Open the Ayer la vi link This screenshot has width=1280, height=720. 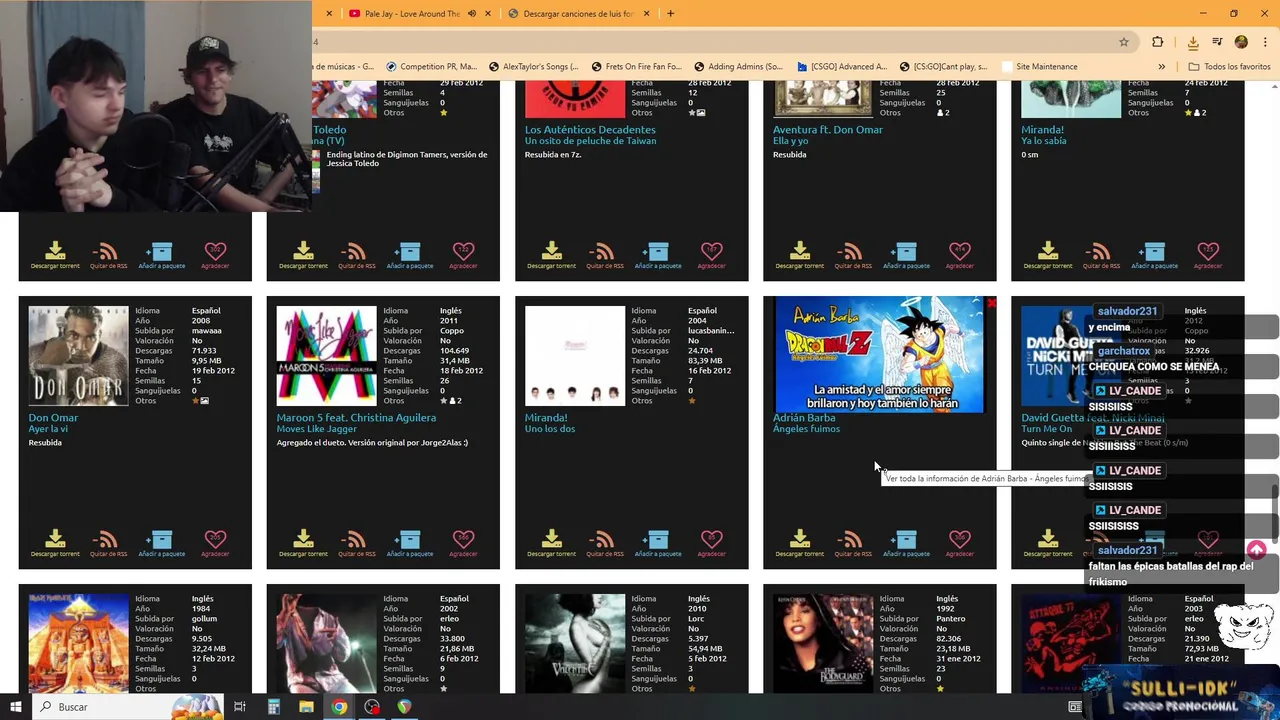[49, 429]
